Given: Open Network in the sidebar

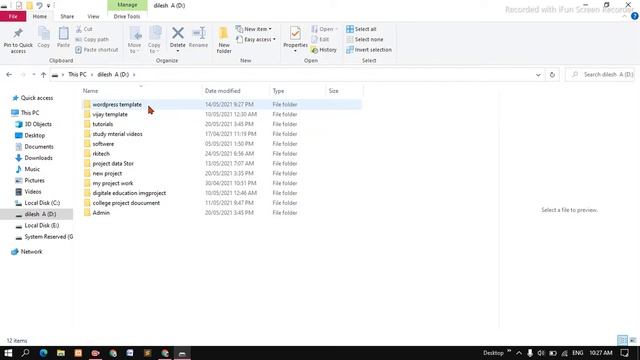Looking at the screenshot, I should (31, 251).
